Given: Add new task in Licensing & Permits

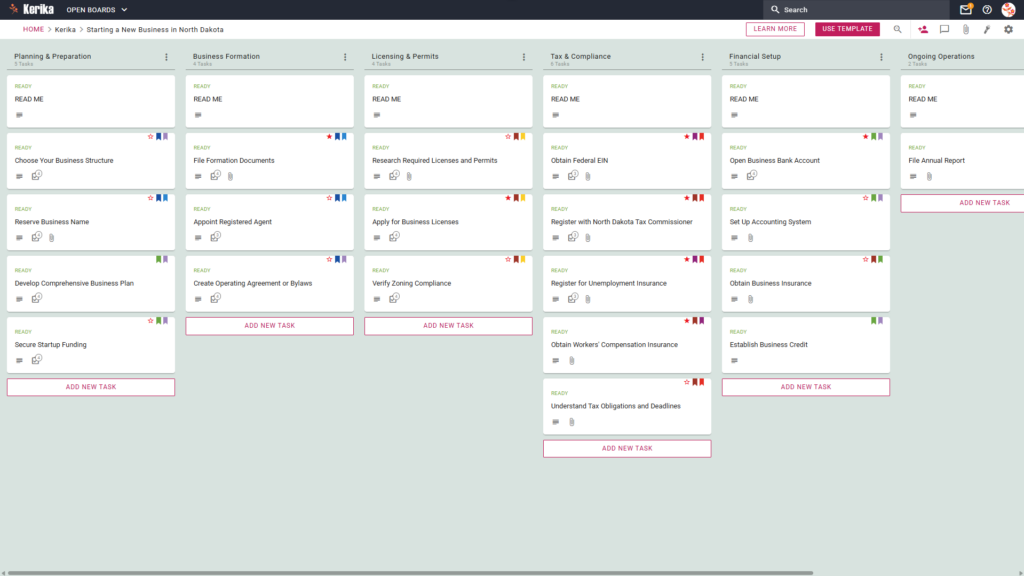Looking at the screenshot, I should pos(449,326).
